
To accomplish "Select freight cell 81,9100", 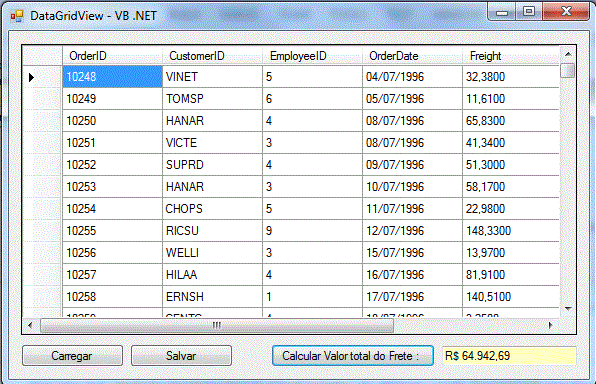I will coord(511,275).
